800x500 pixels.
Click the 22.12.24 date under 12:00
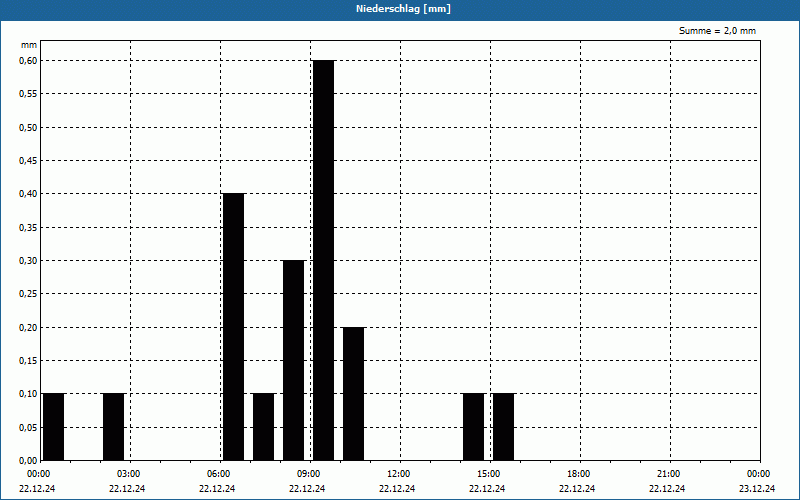click(x=397, y=489)
